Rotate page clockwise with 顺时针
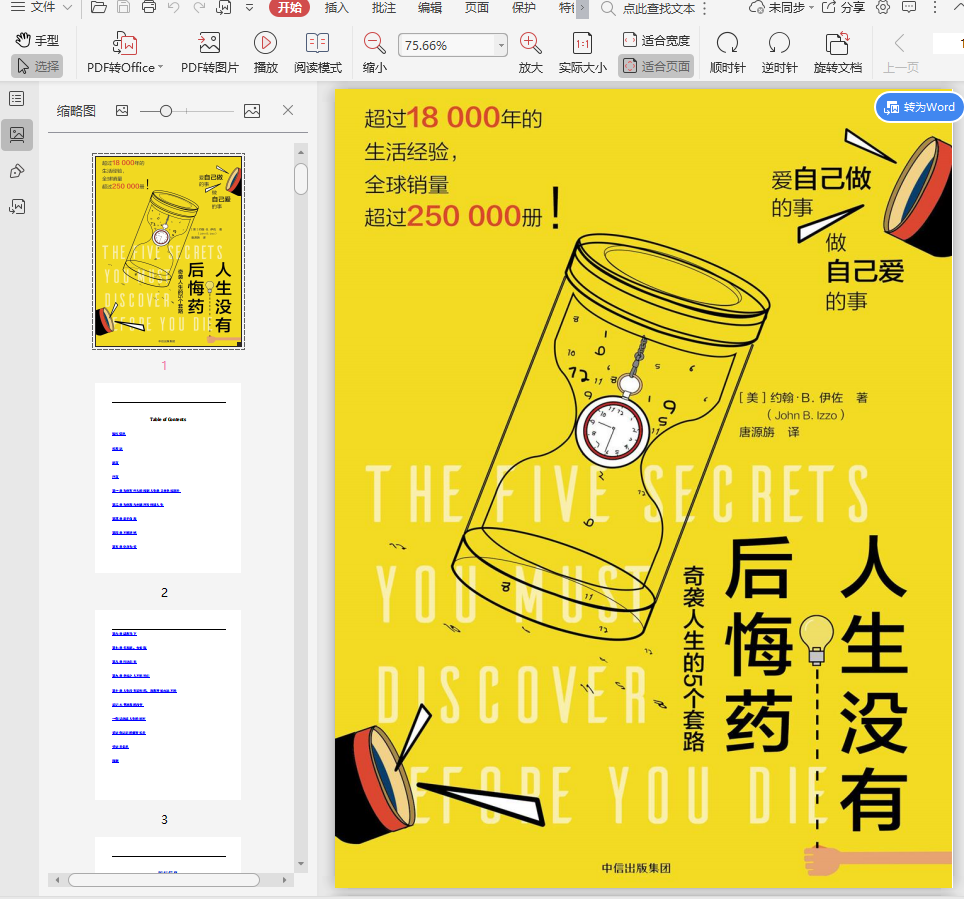Viewport: 964px width, 899px height. (x=727, y=44)
